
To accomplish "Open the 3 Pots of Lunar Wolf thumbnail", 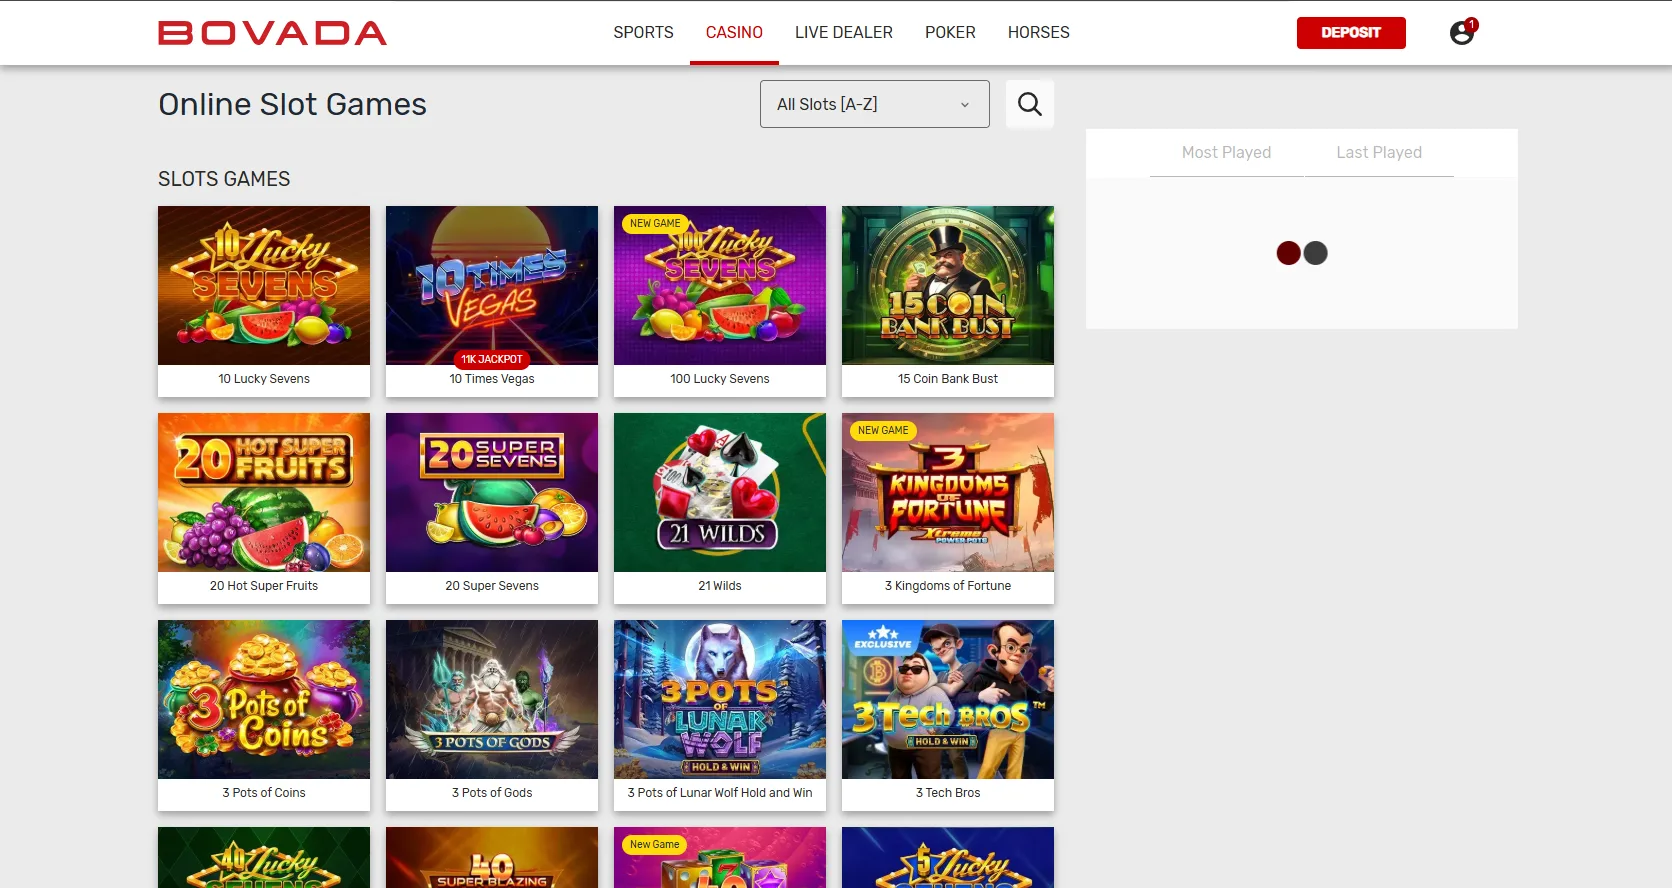I will coord(720,699).
